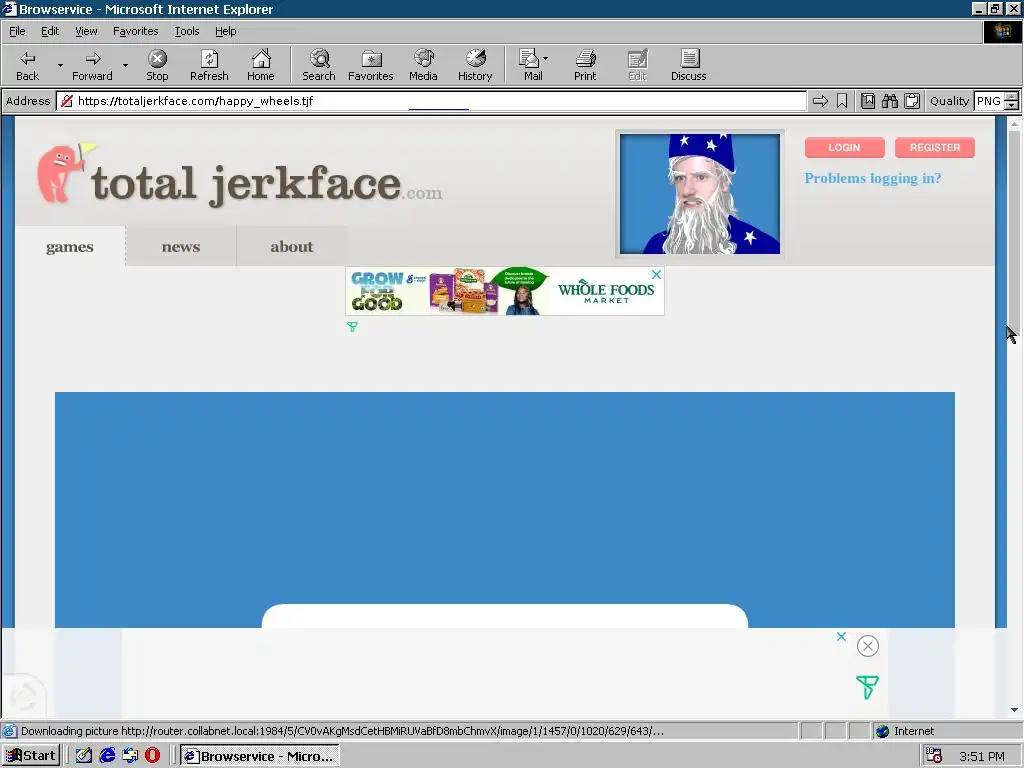Click the Go arrow beside address bar
This screenshot has height=768, width=1024.
(820, 101)
